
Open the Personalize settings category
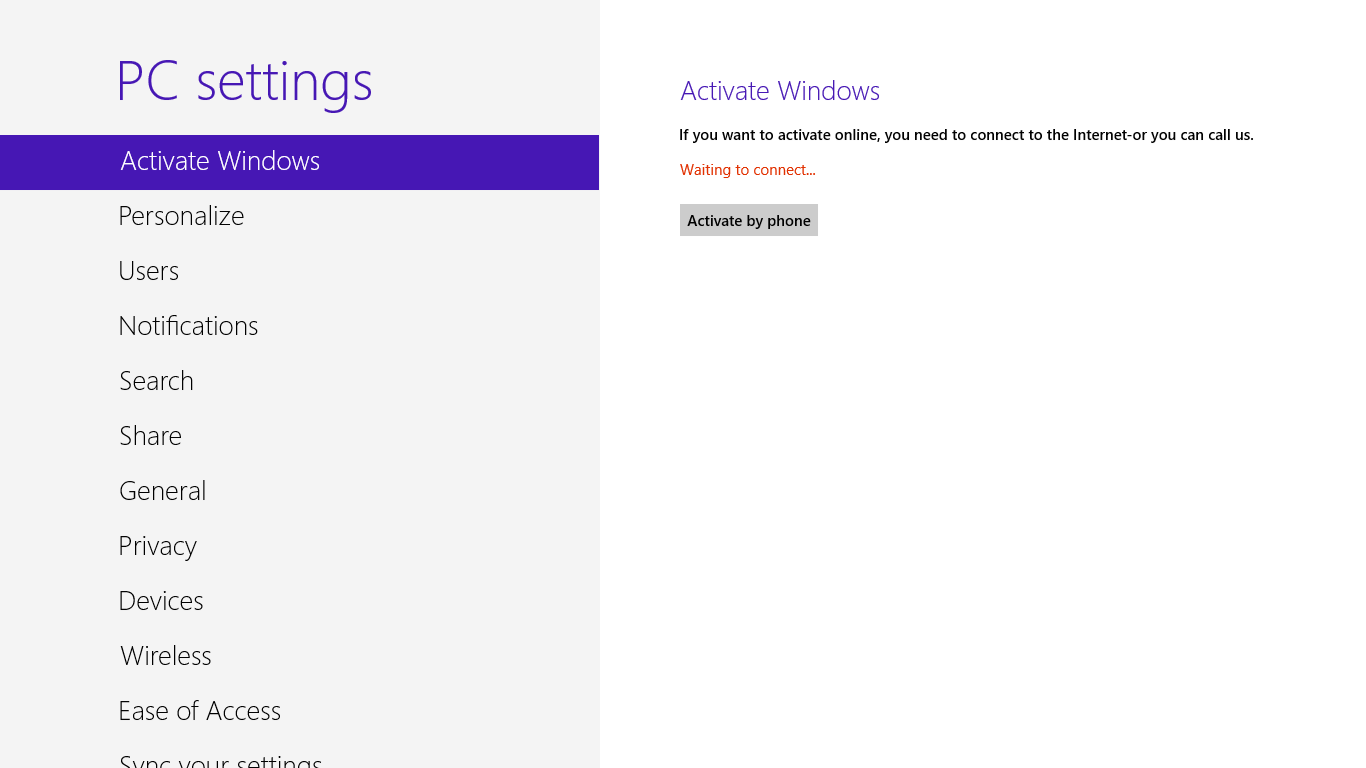pyautogui.click(x=299, y=217)
